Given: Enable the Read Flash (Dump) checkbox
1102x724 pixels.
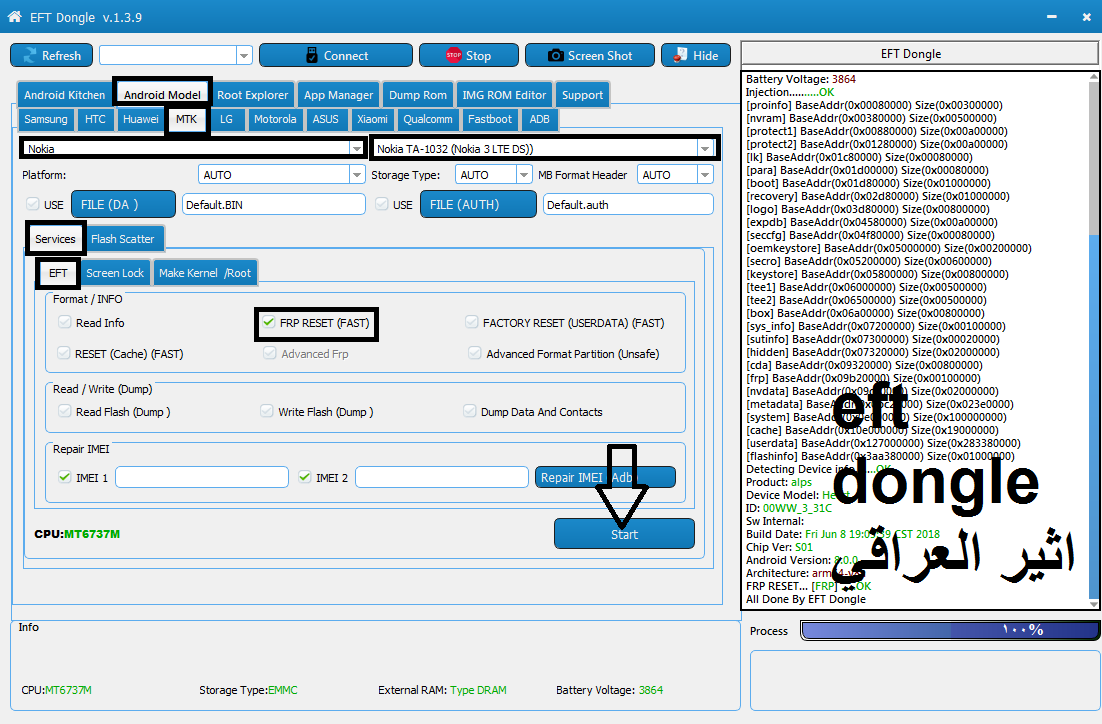Looking at the screenshot, I should [65, 411].
